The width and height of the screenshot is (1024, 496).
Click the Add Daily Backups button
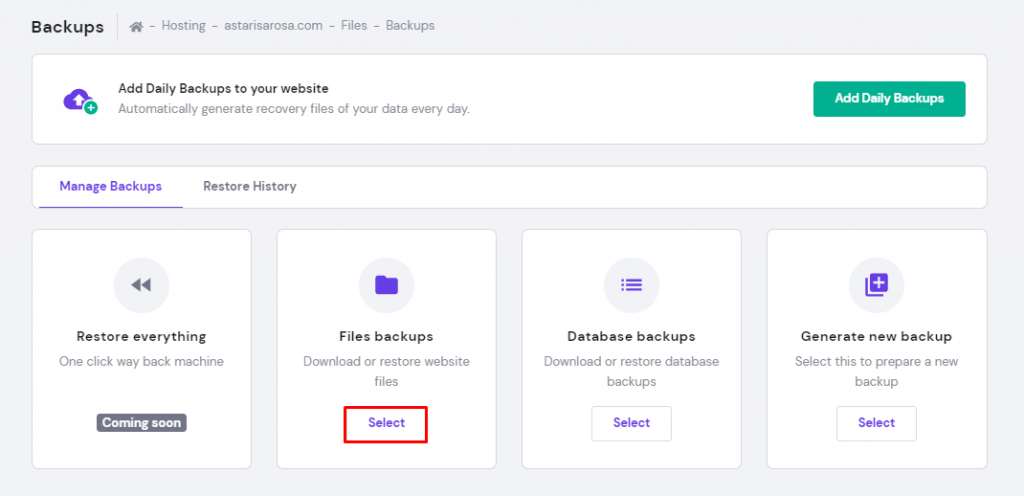point(889,99)
